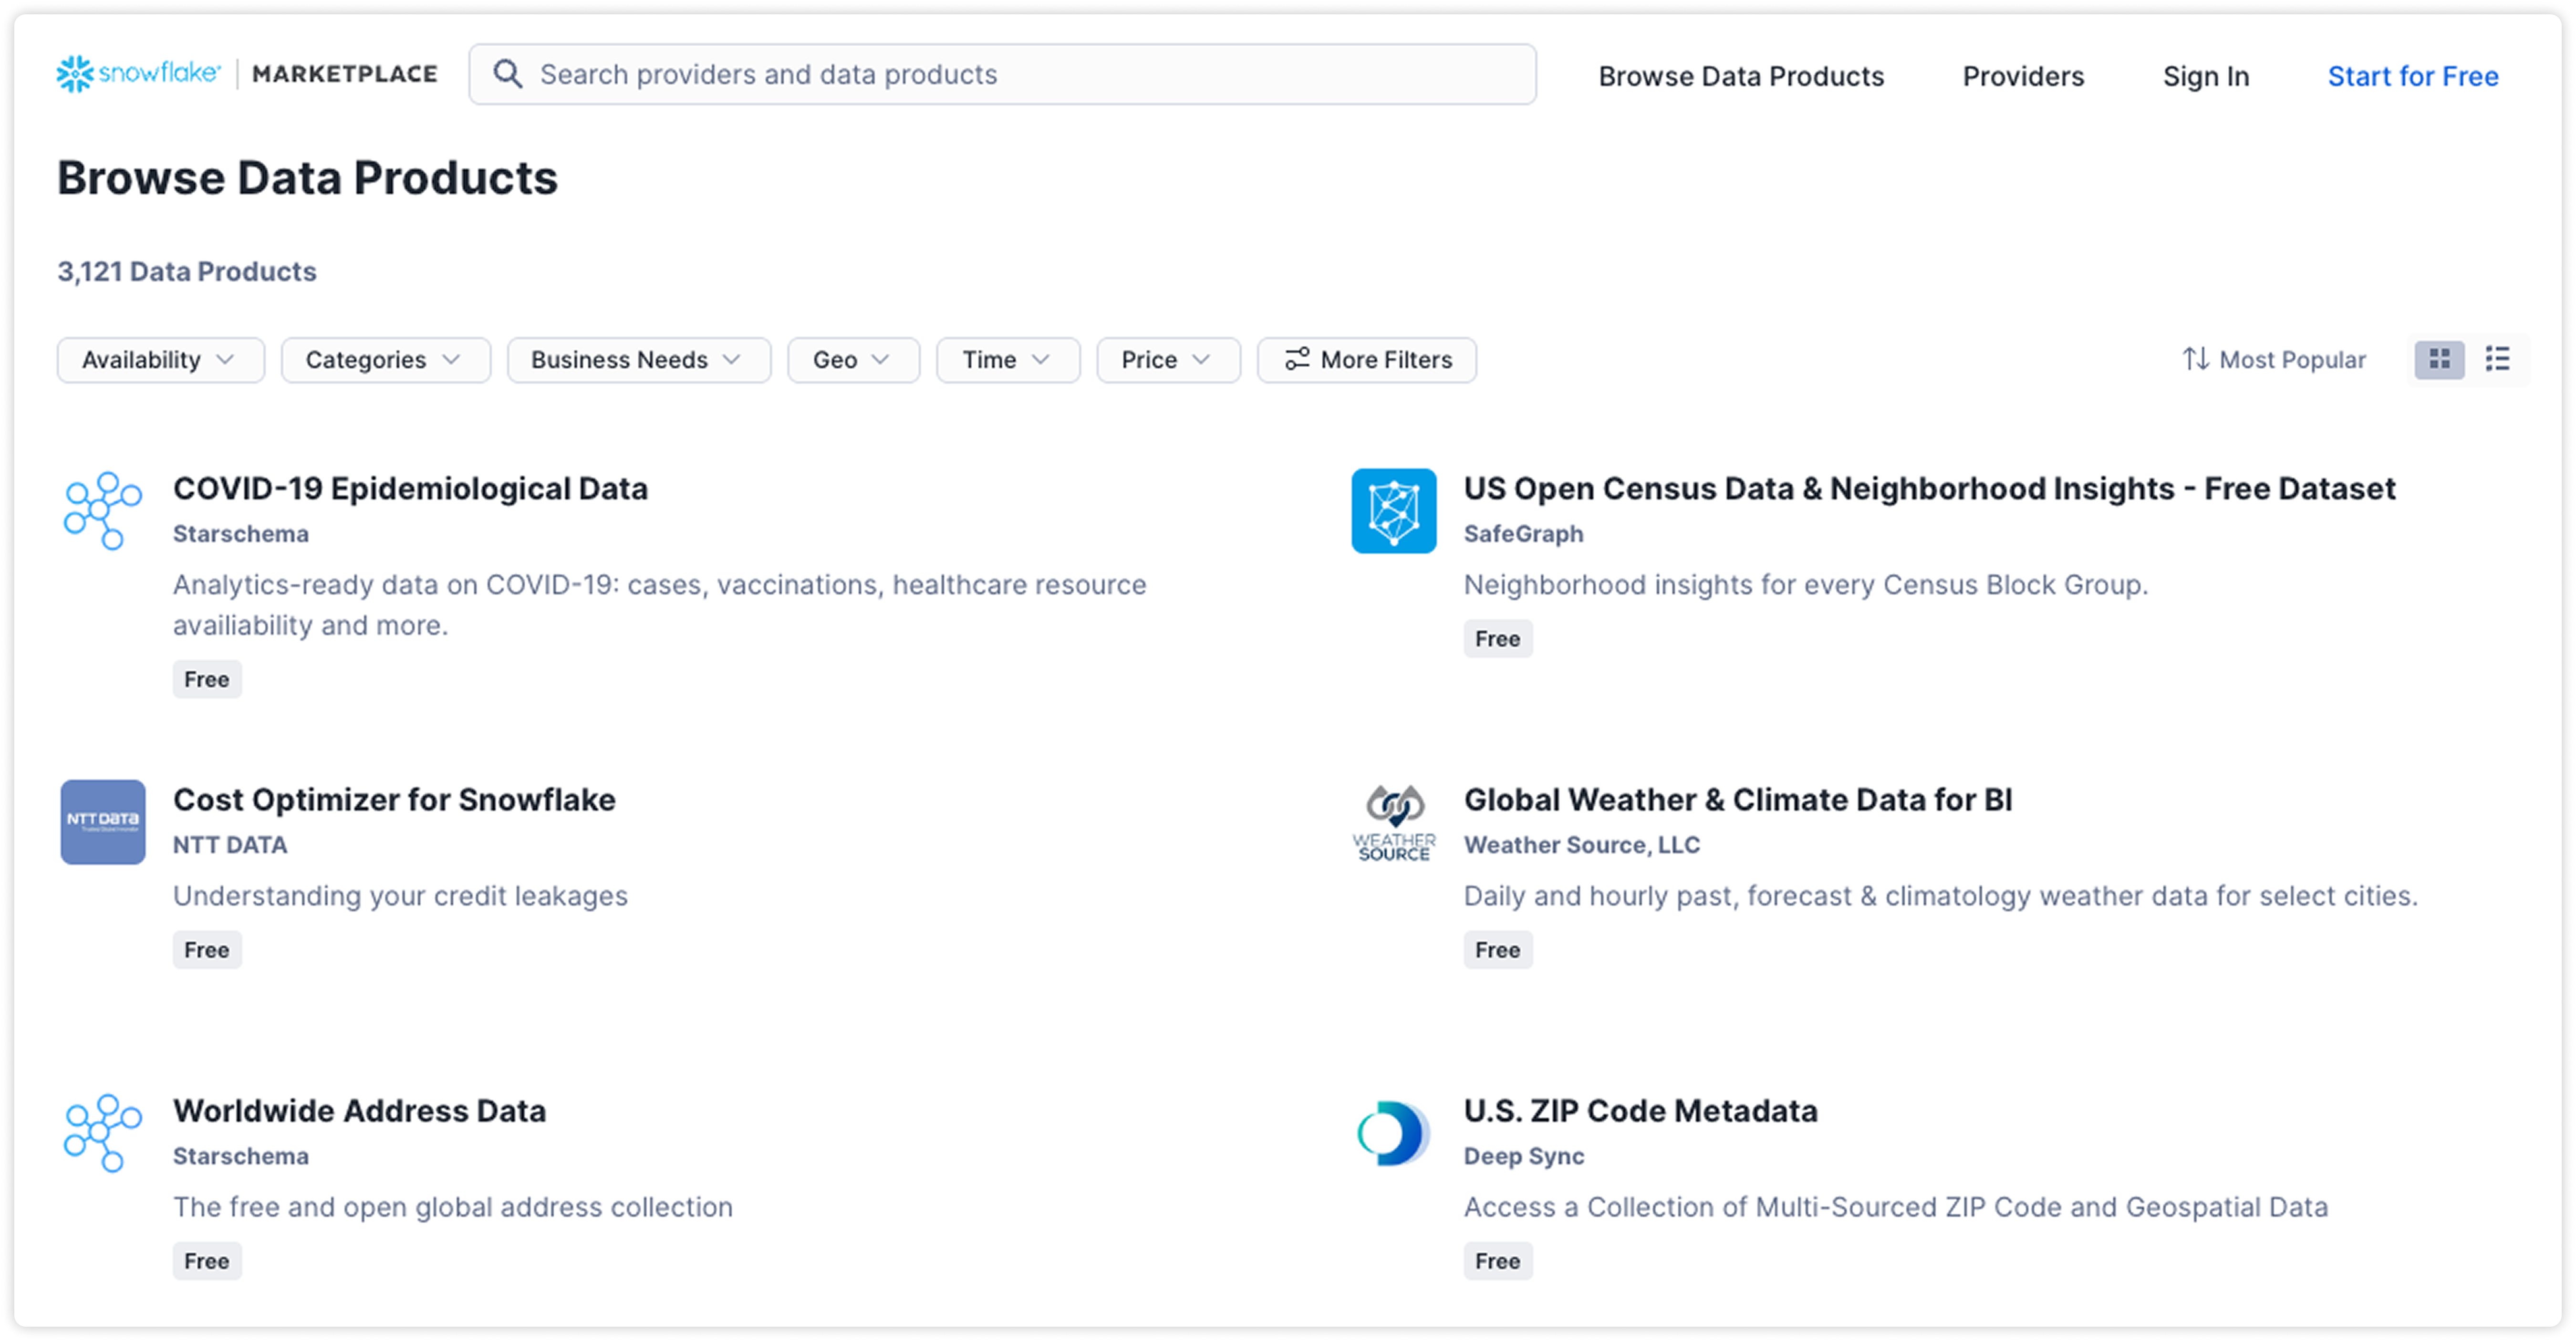Open the Providers page

pos(2023,76)
